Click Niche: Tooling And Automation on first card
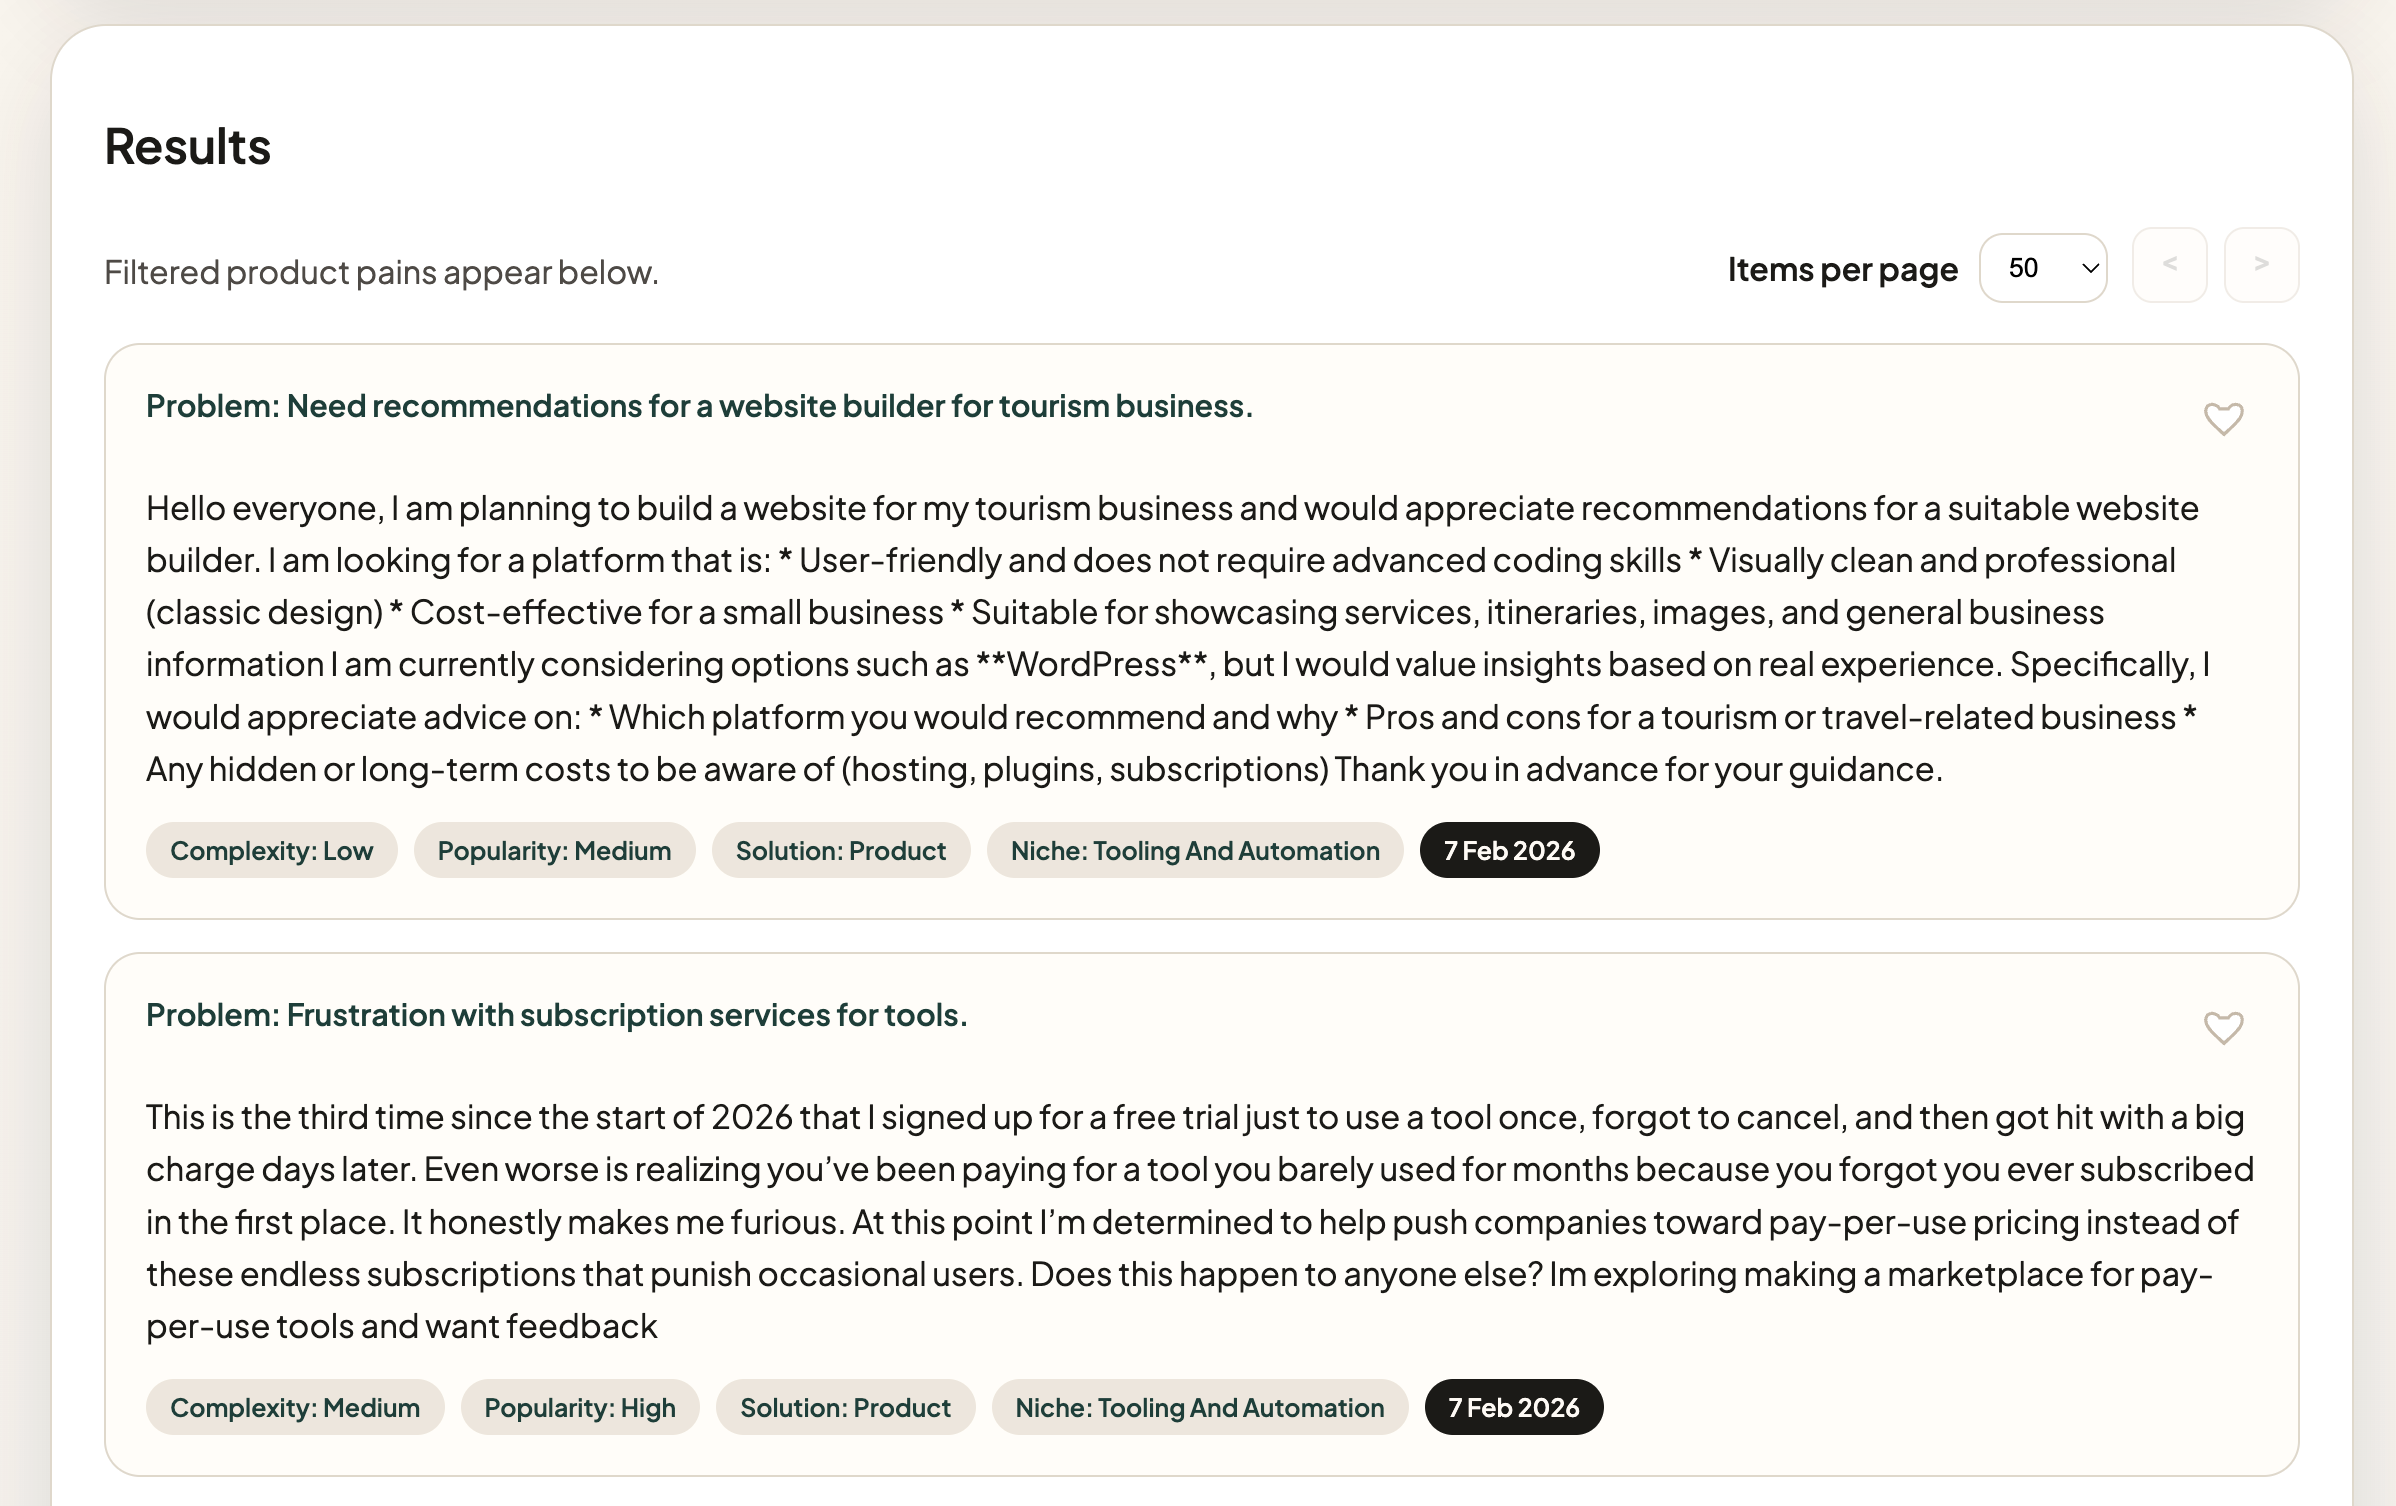The width and height of the screenshot is (2396, 1506). pos(1195,850)
